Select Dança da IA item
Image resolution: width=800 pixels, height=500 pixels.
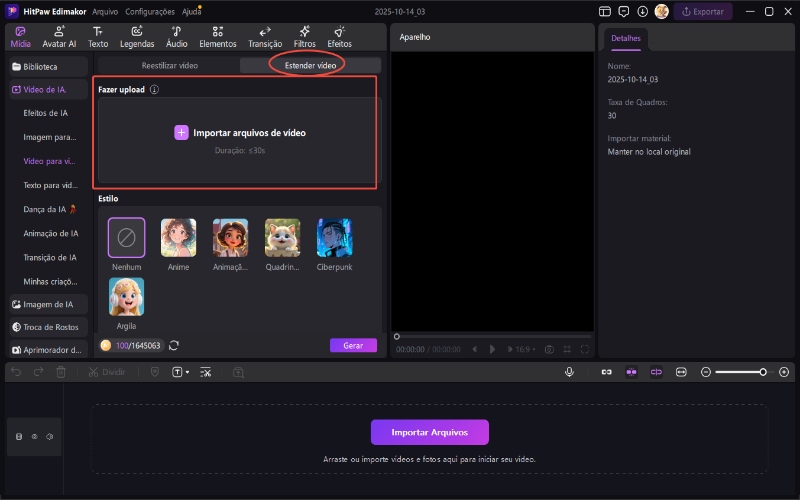(x=49, y=209)
